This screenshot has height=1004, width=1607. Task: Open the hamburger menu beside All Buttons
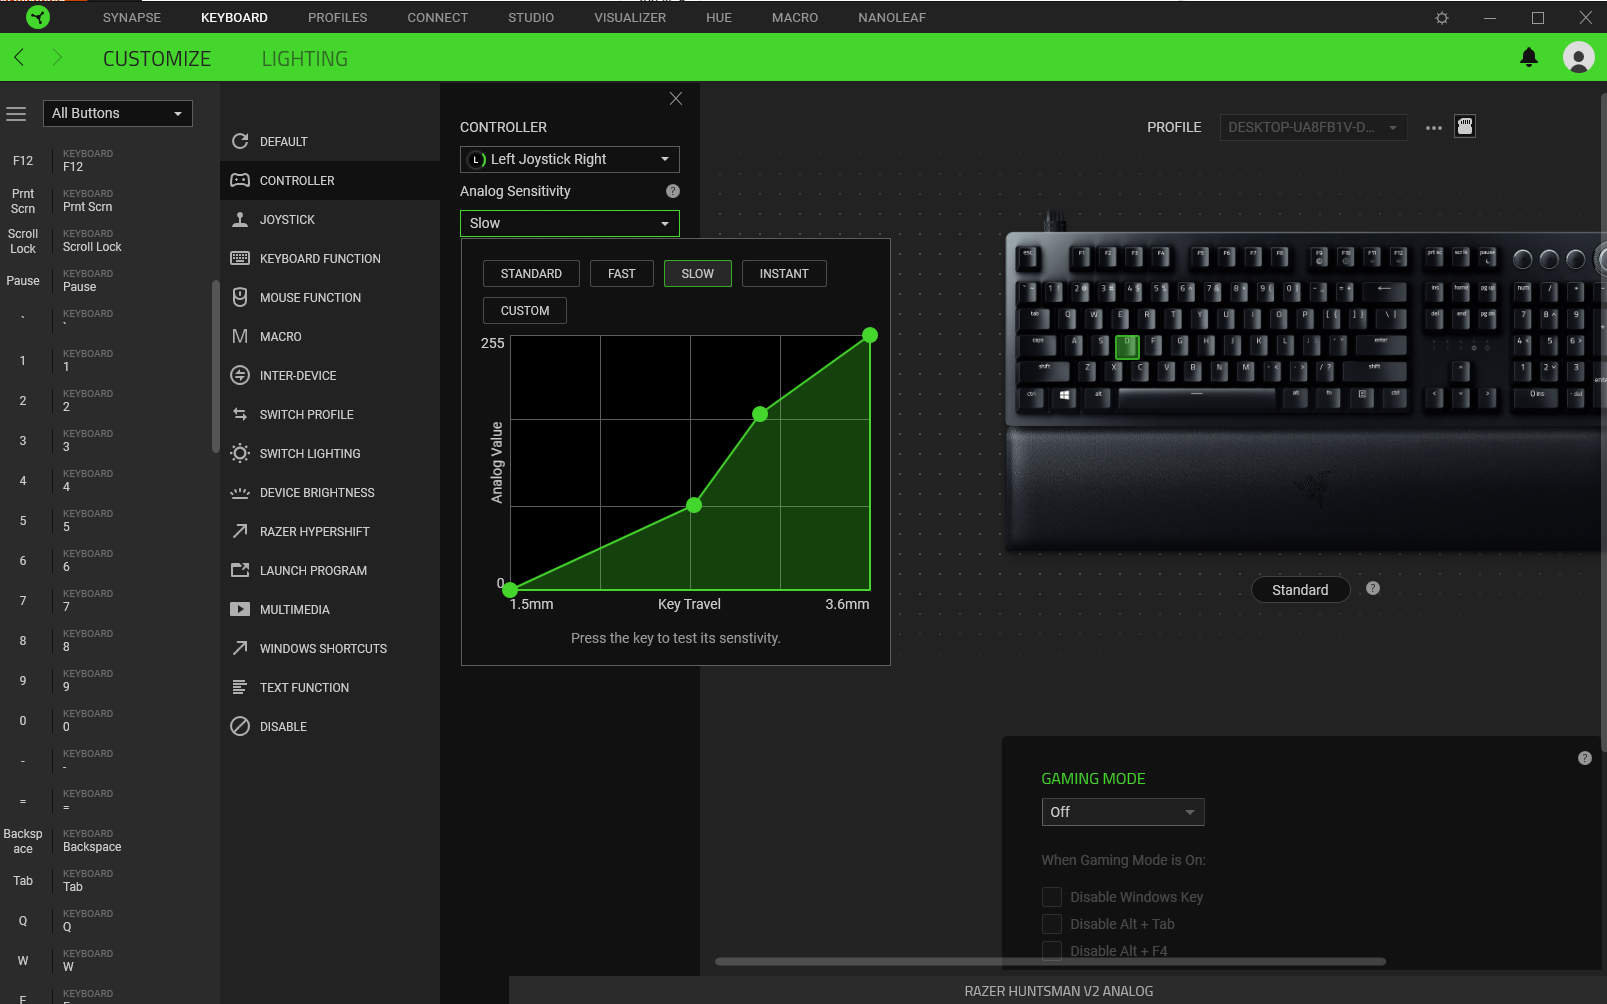coord(16,114)
